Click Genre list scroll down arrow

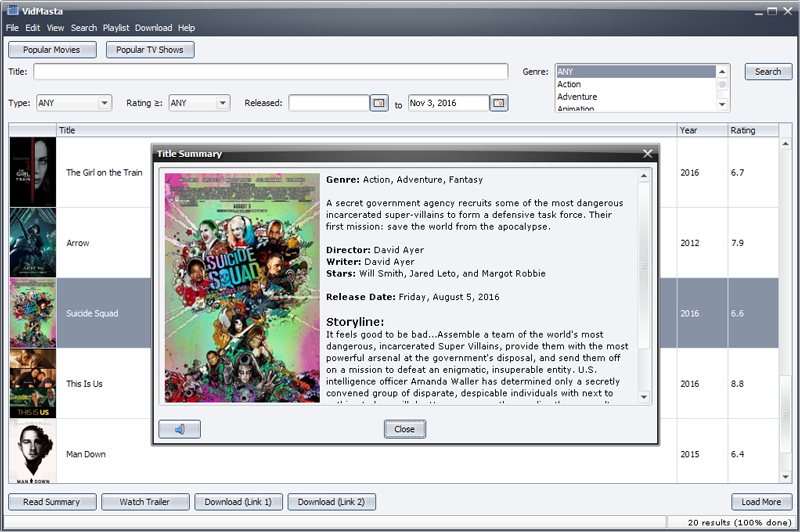tap(722, 105)
